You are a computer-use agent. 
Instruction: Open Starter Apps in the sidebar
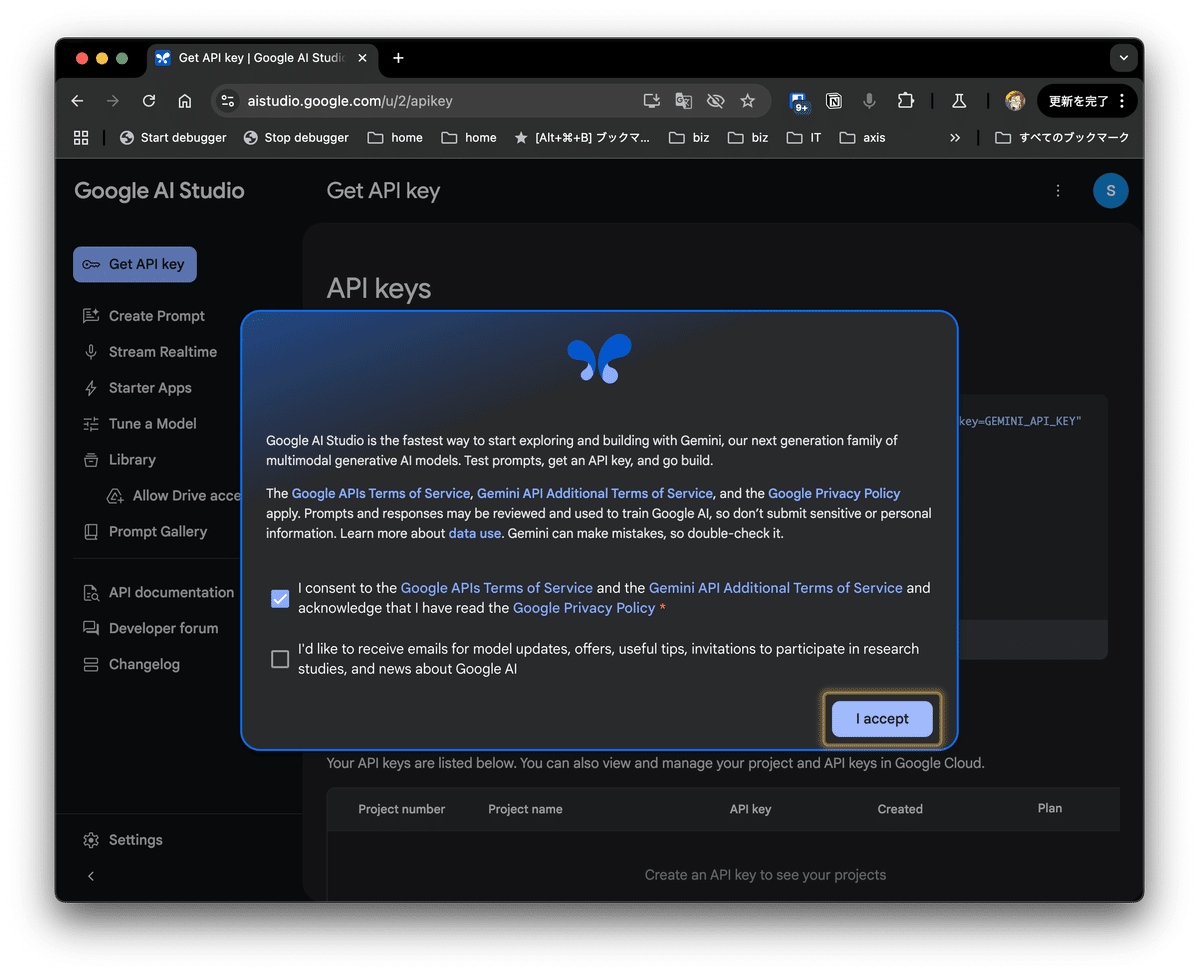click(x=137, y=388)
